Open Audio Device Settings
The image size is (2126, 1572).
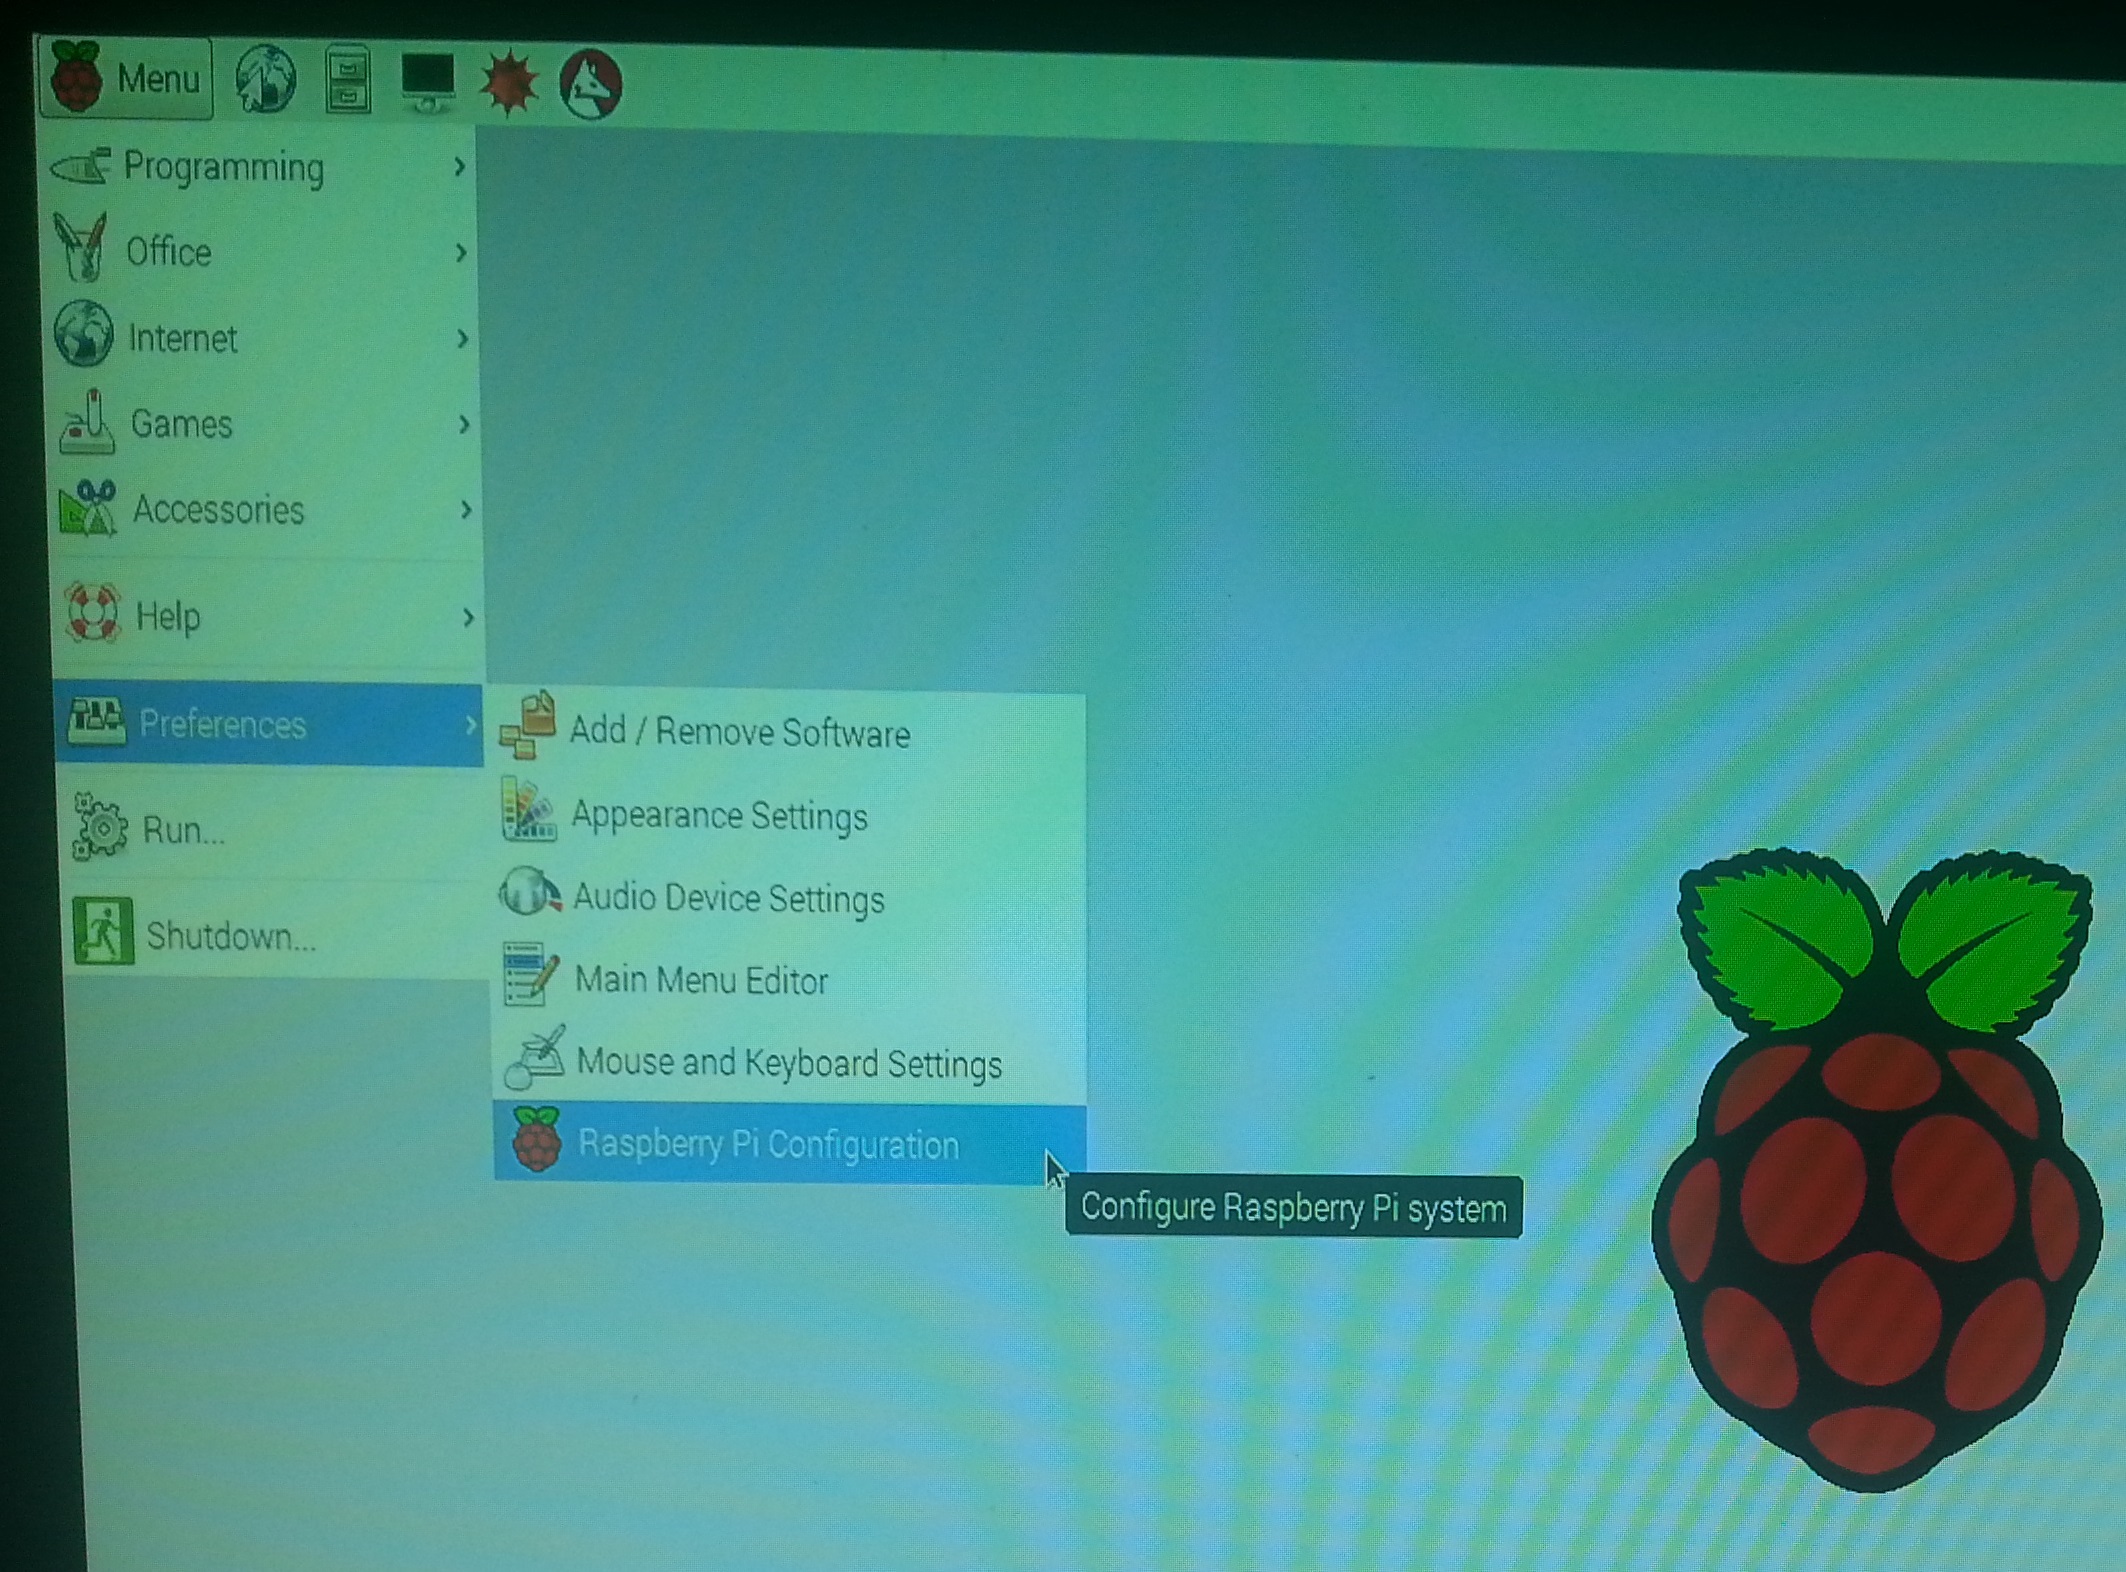[x=790, y=898]
